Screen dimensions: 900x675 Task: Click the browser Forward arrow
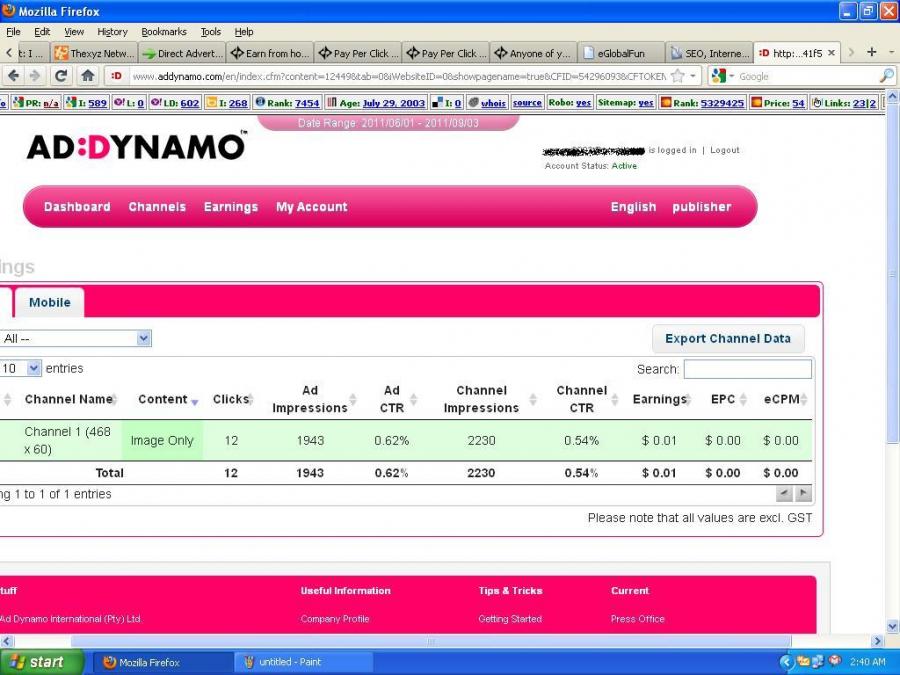coord(35,76)
